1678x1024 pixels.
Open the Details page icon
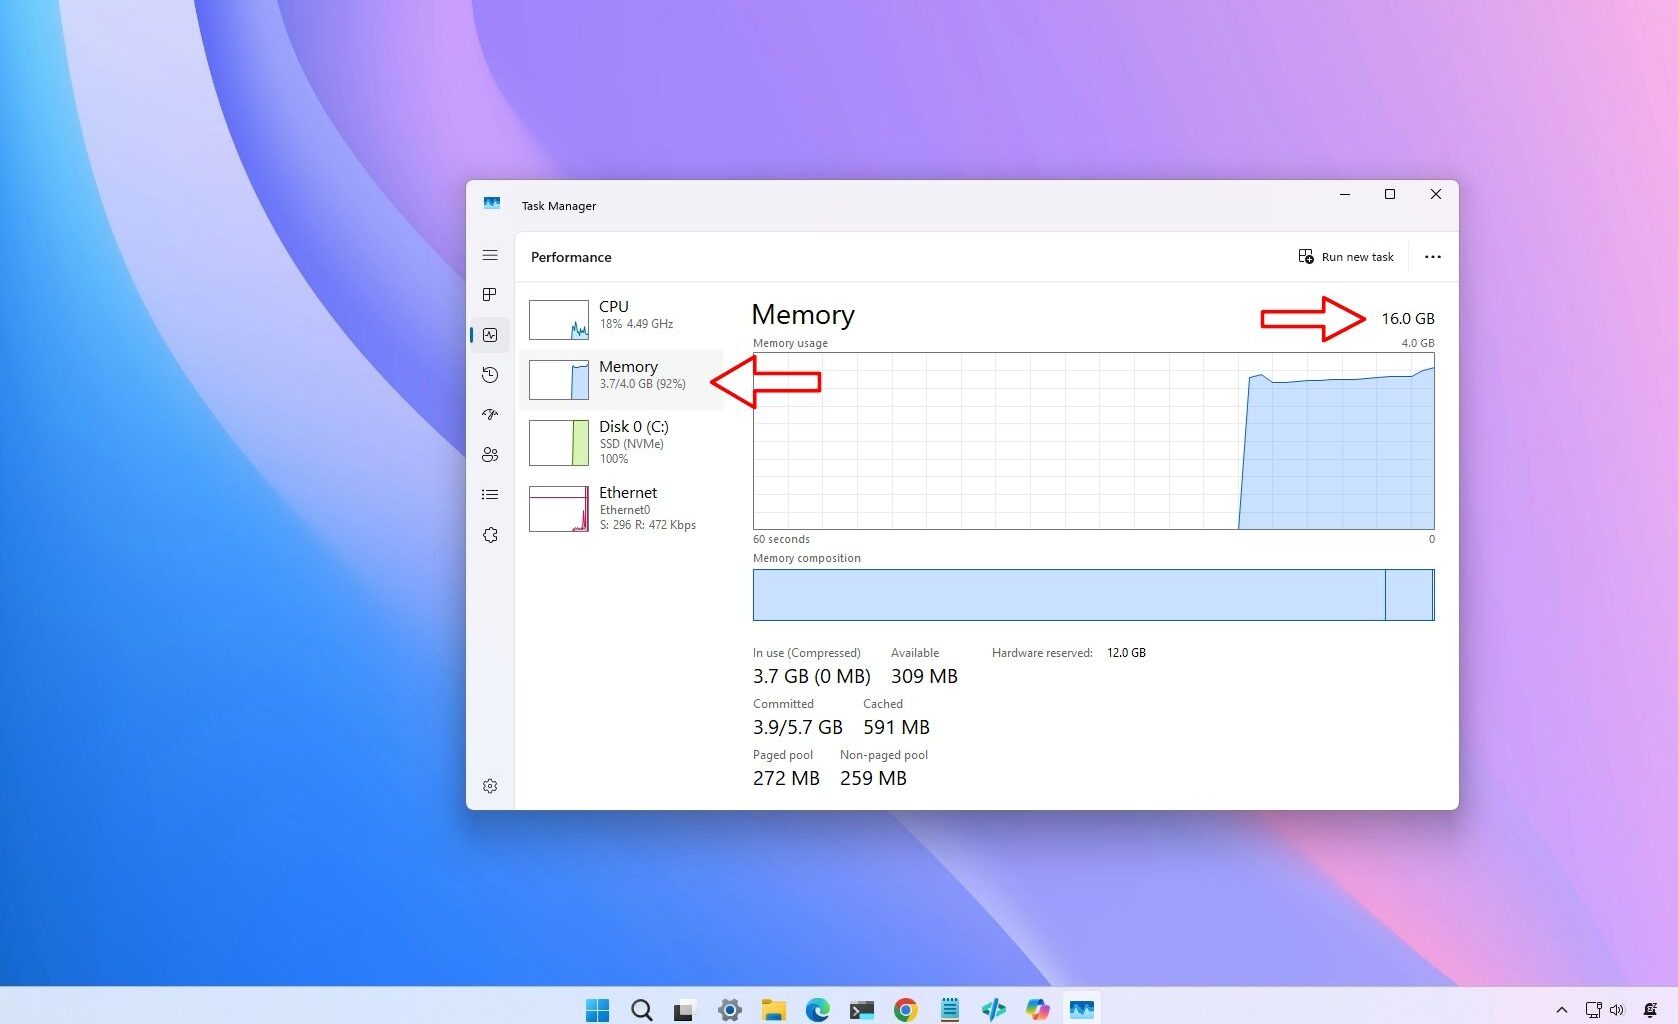pos(490,494)
